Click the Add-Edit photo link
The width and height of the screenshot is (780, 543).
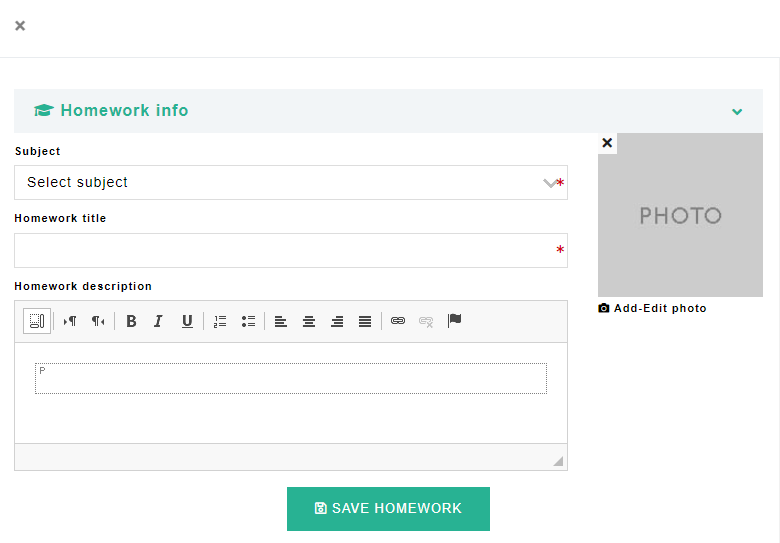coord(653,308)
